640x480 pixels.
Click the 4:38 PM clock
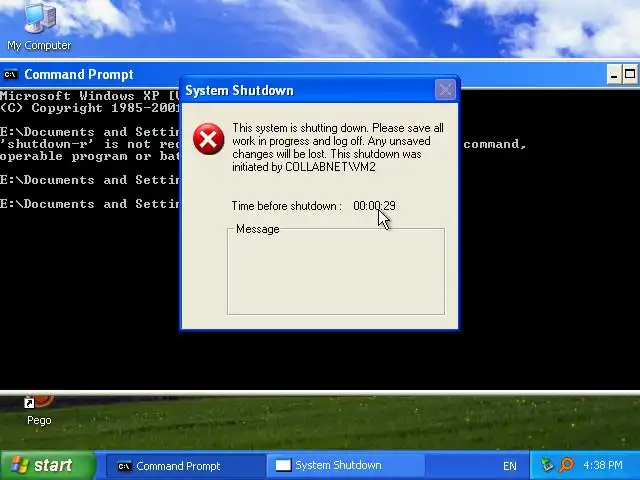[603, 465]
